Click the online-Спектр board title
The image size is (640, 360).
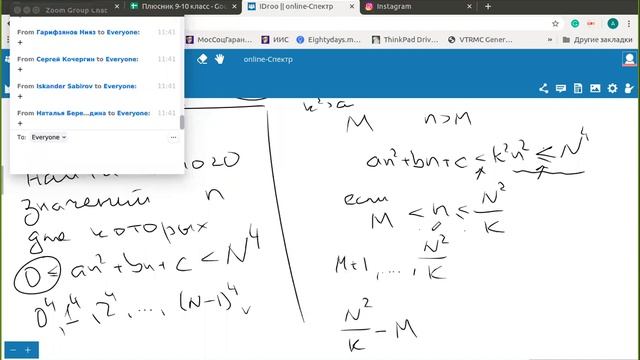268,59
